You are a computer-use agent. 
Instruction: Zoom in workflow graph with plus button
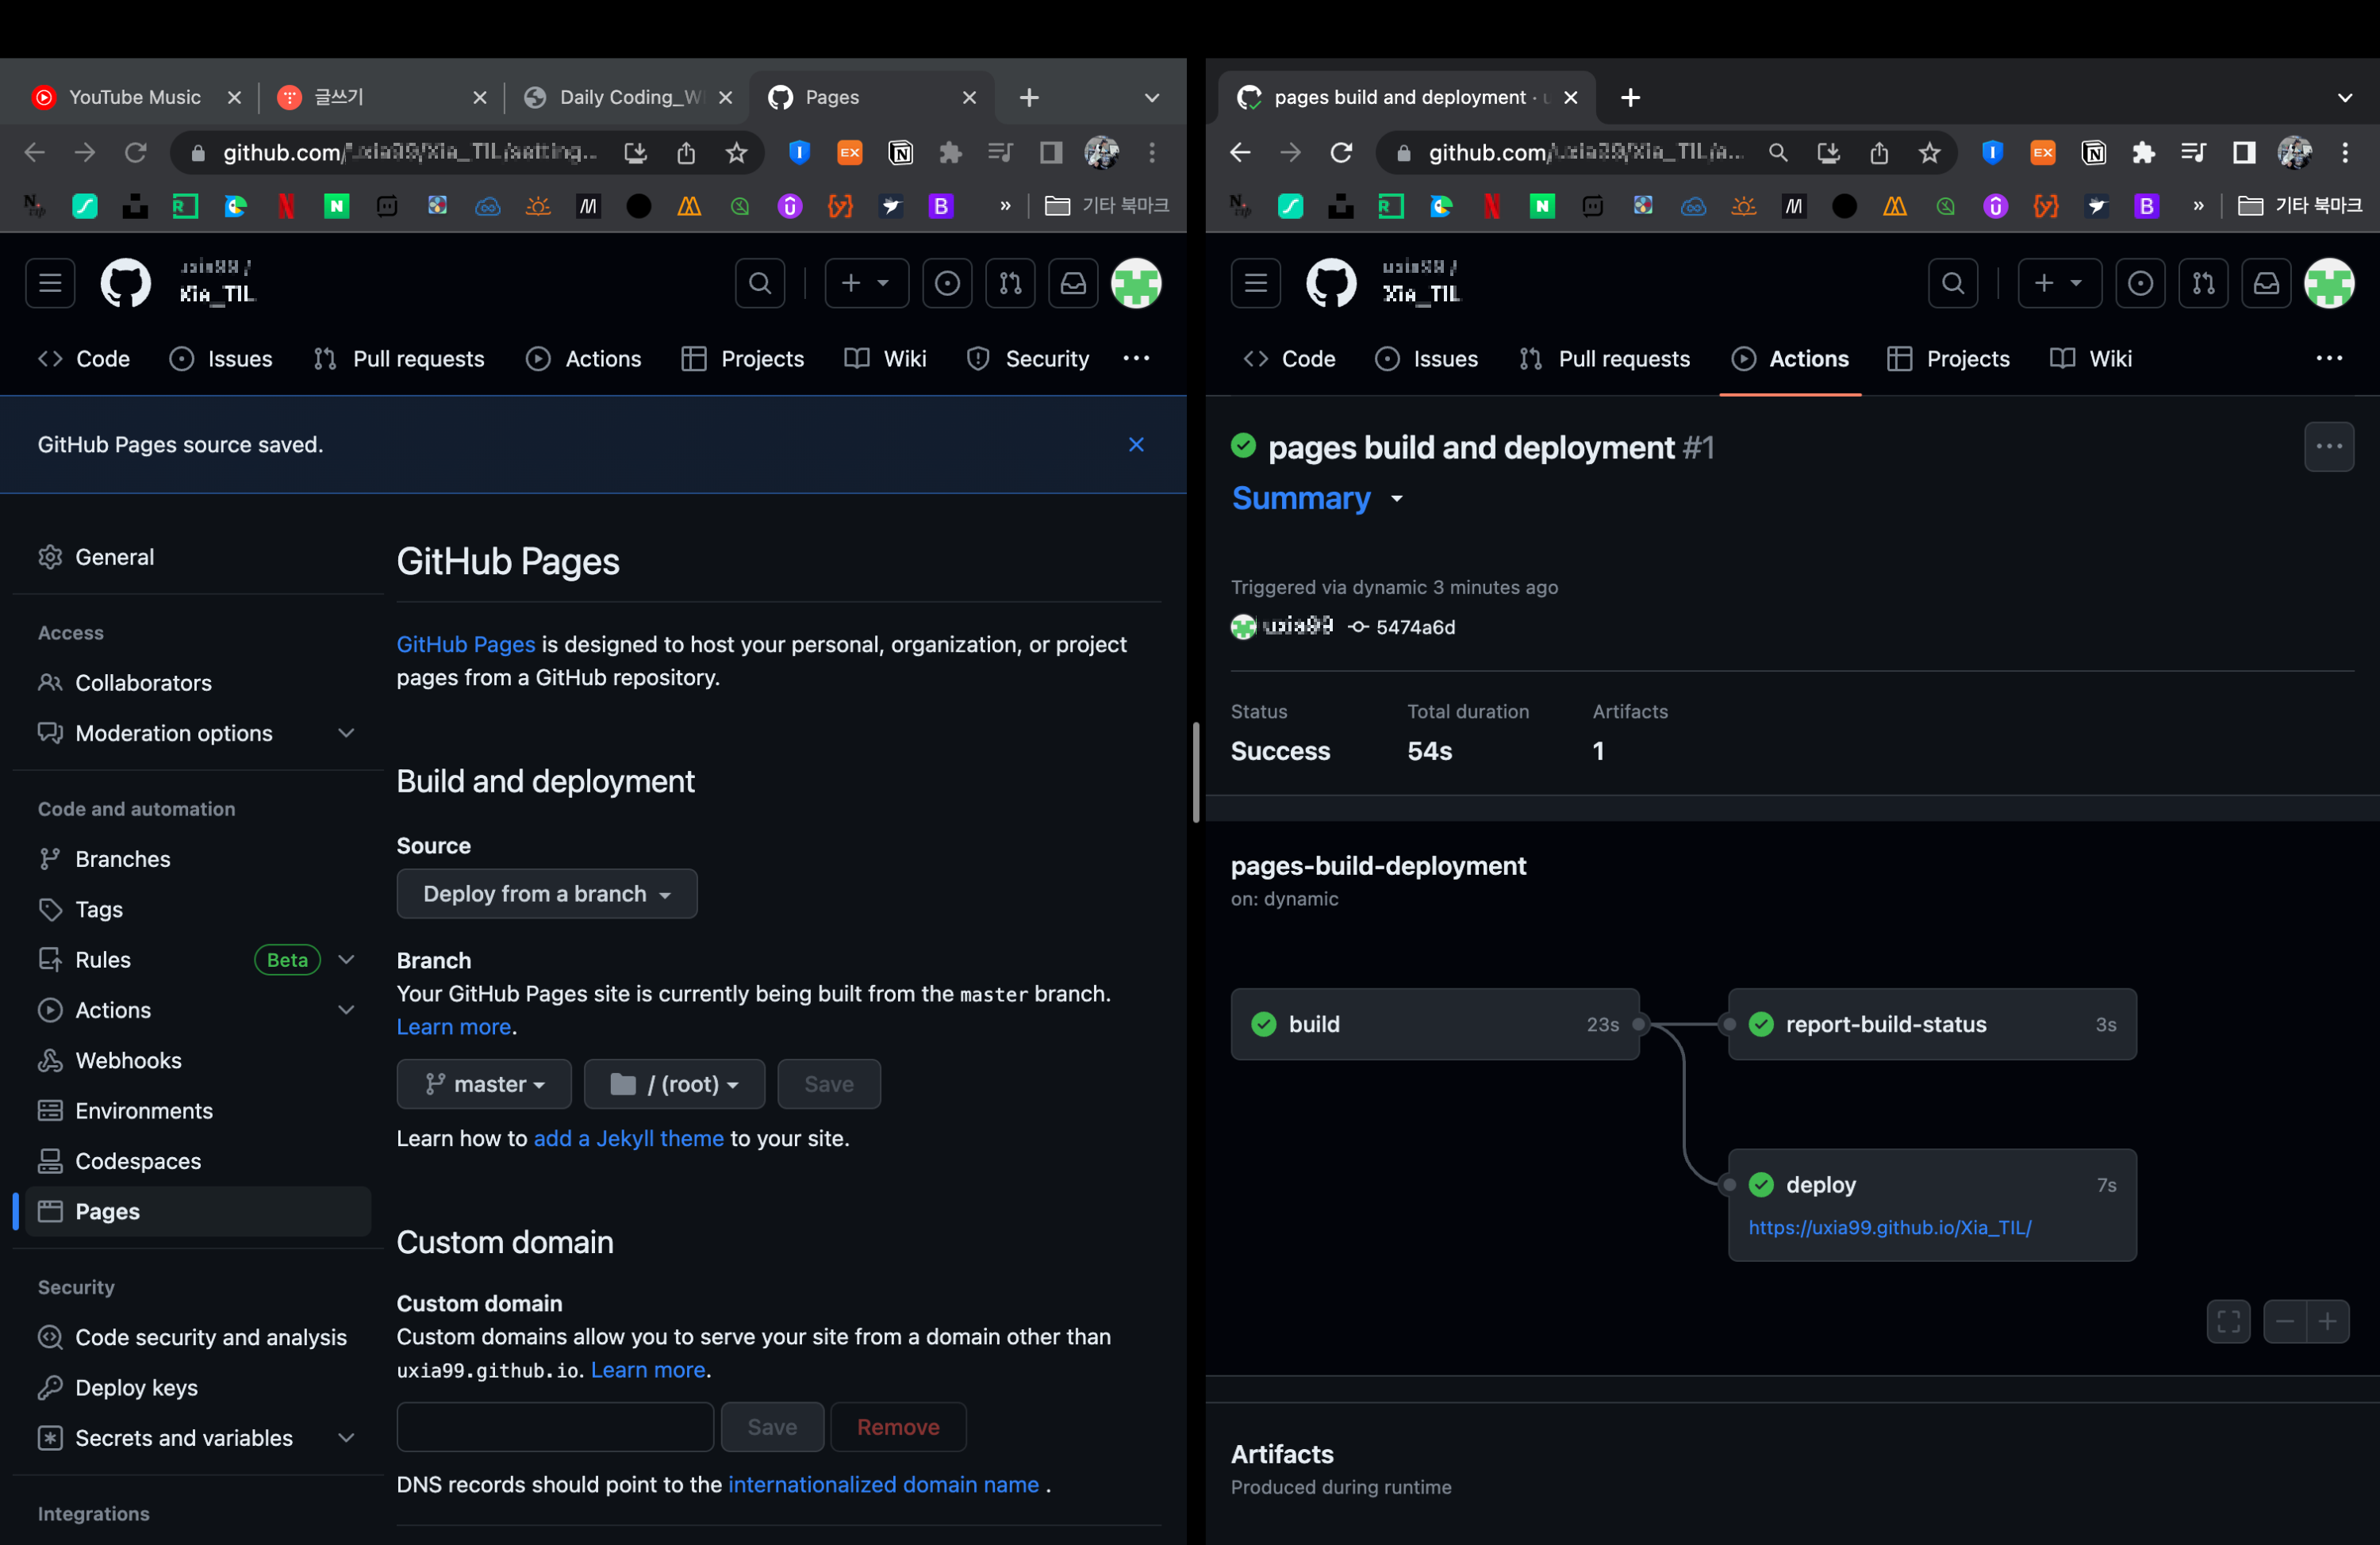click(x=2328, y=1321)
